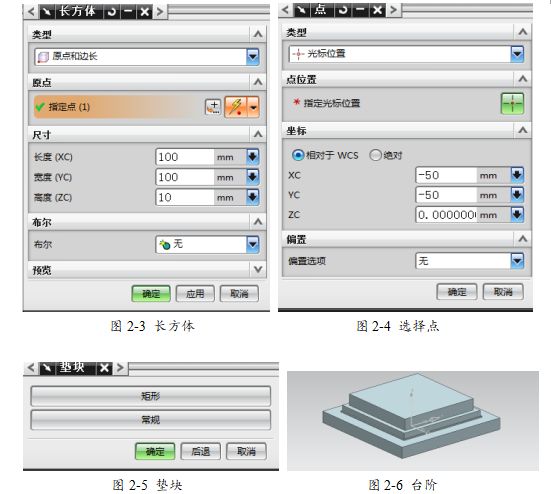This screenshot has height=494, width=551.
Task: Click the 高度 (ZC) value field
Action: pos(185,197)
